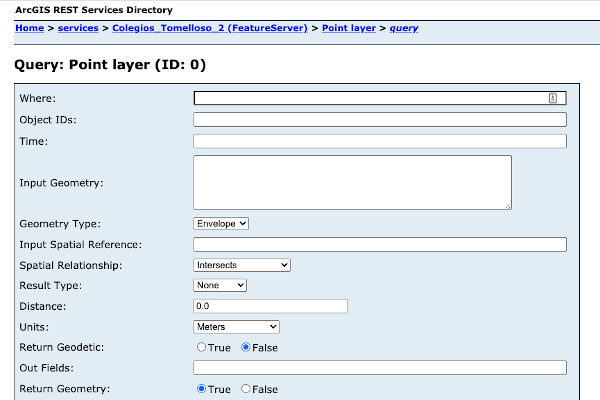This screenshot has height=400, width=600.
Task: Click the Distance input field
Action: point(270,306)
